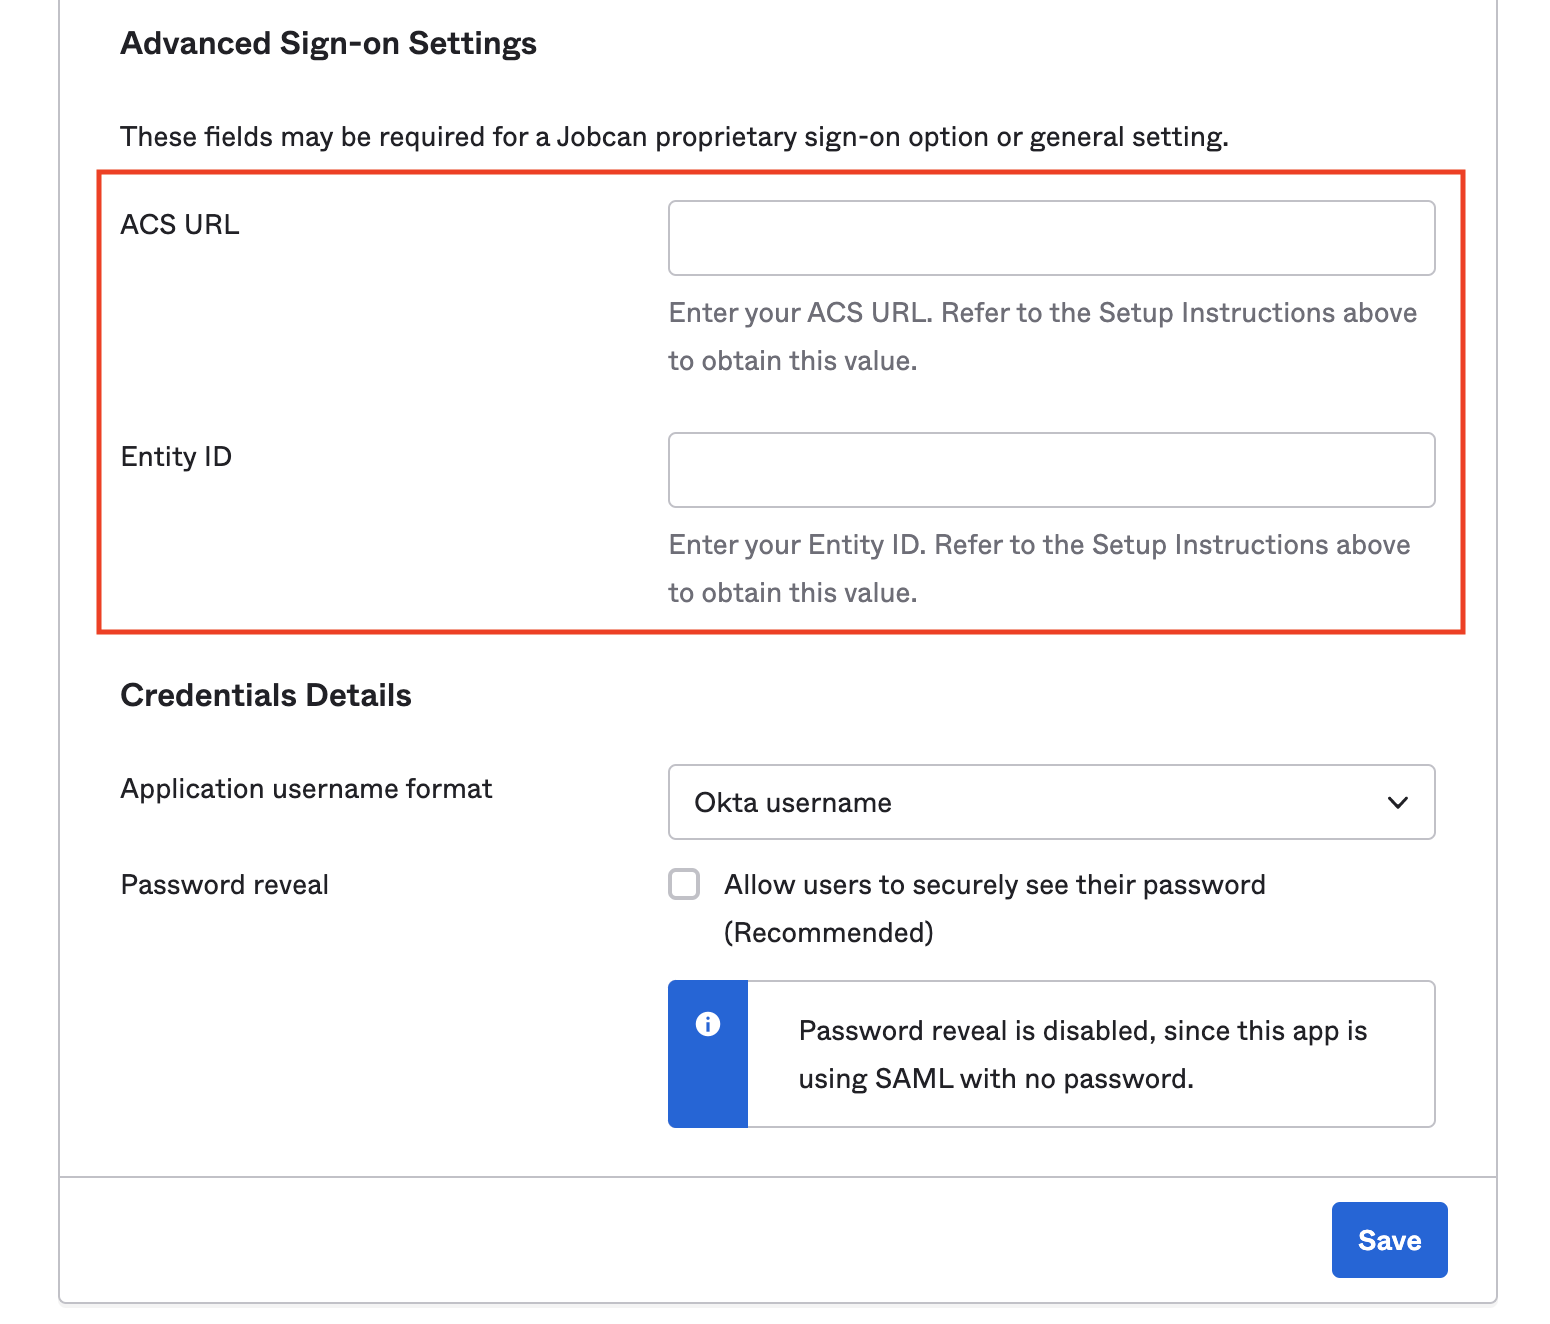Screen dimensions: 1550x1324
Task: Click the 'Allow users to securely see' label text
Action: [995, 908]
